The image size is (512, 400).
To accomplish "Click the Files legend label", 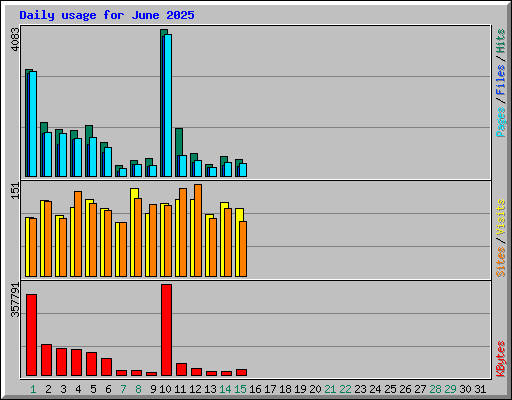I will pyautogui.click(x=501, y=80).
